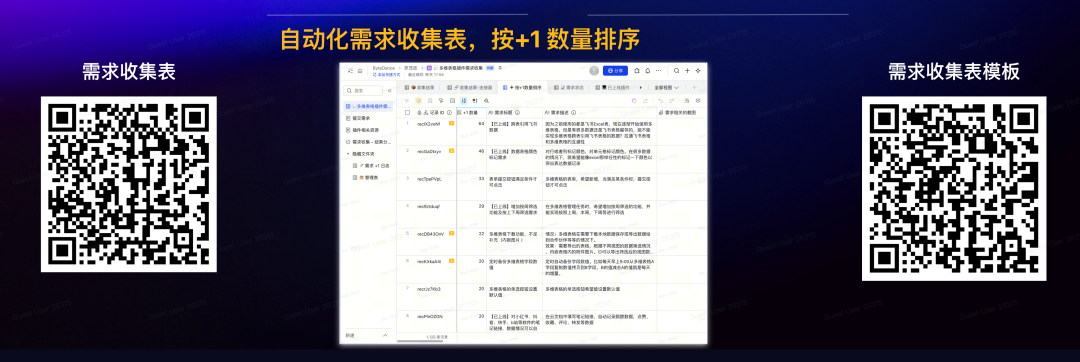The height and width of the screenshot is (362, 1080).
Task: Click the redo arrow in view toolbar
Action: click(x=672, y=100)
